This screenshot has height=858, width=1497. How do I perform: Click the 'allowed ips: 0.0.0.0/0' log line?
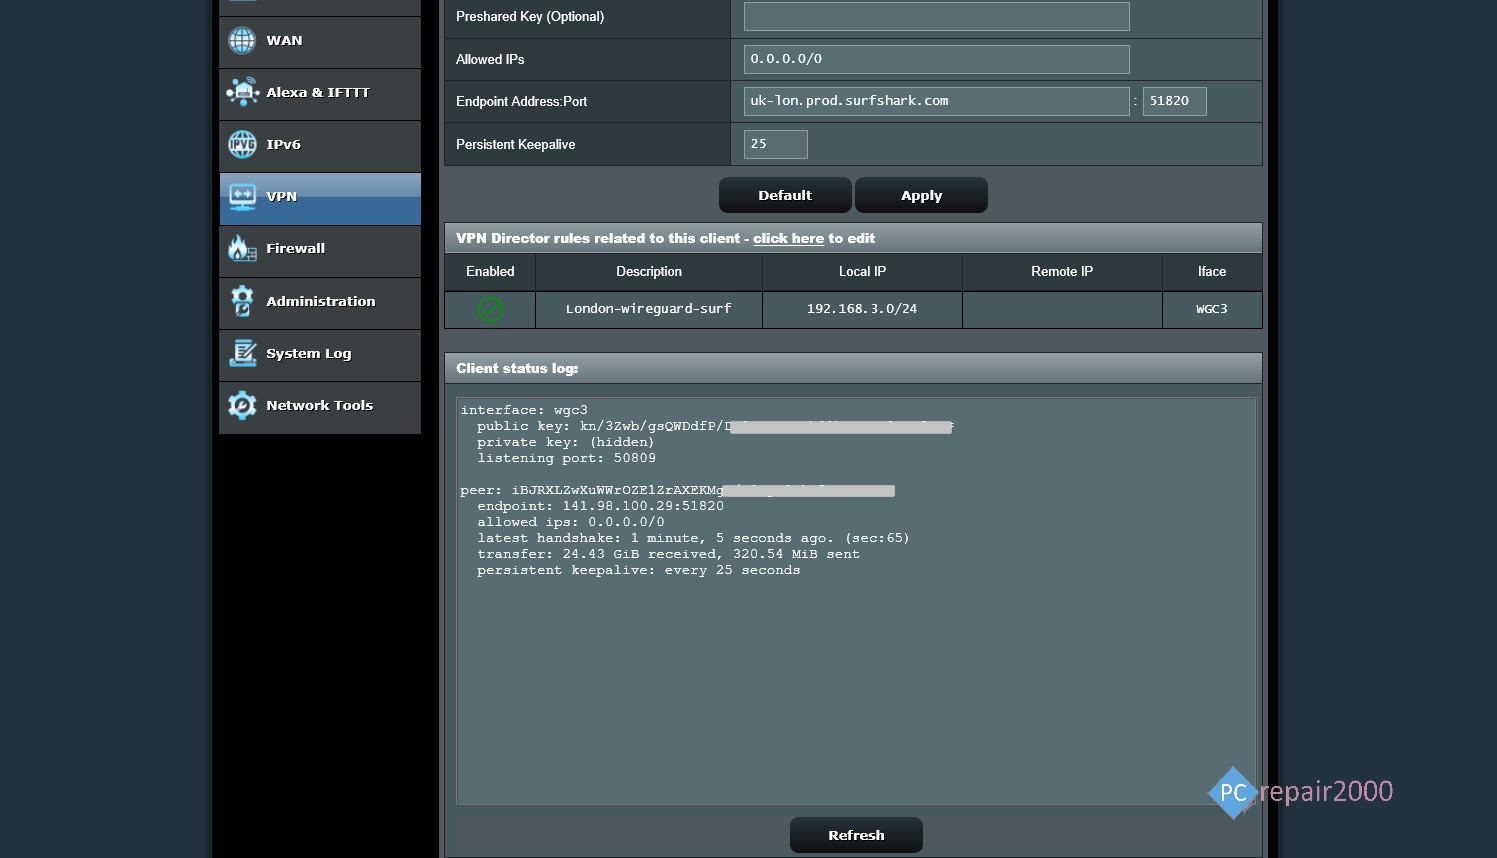coord(570,522)
